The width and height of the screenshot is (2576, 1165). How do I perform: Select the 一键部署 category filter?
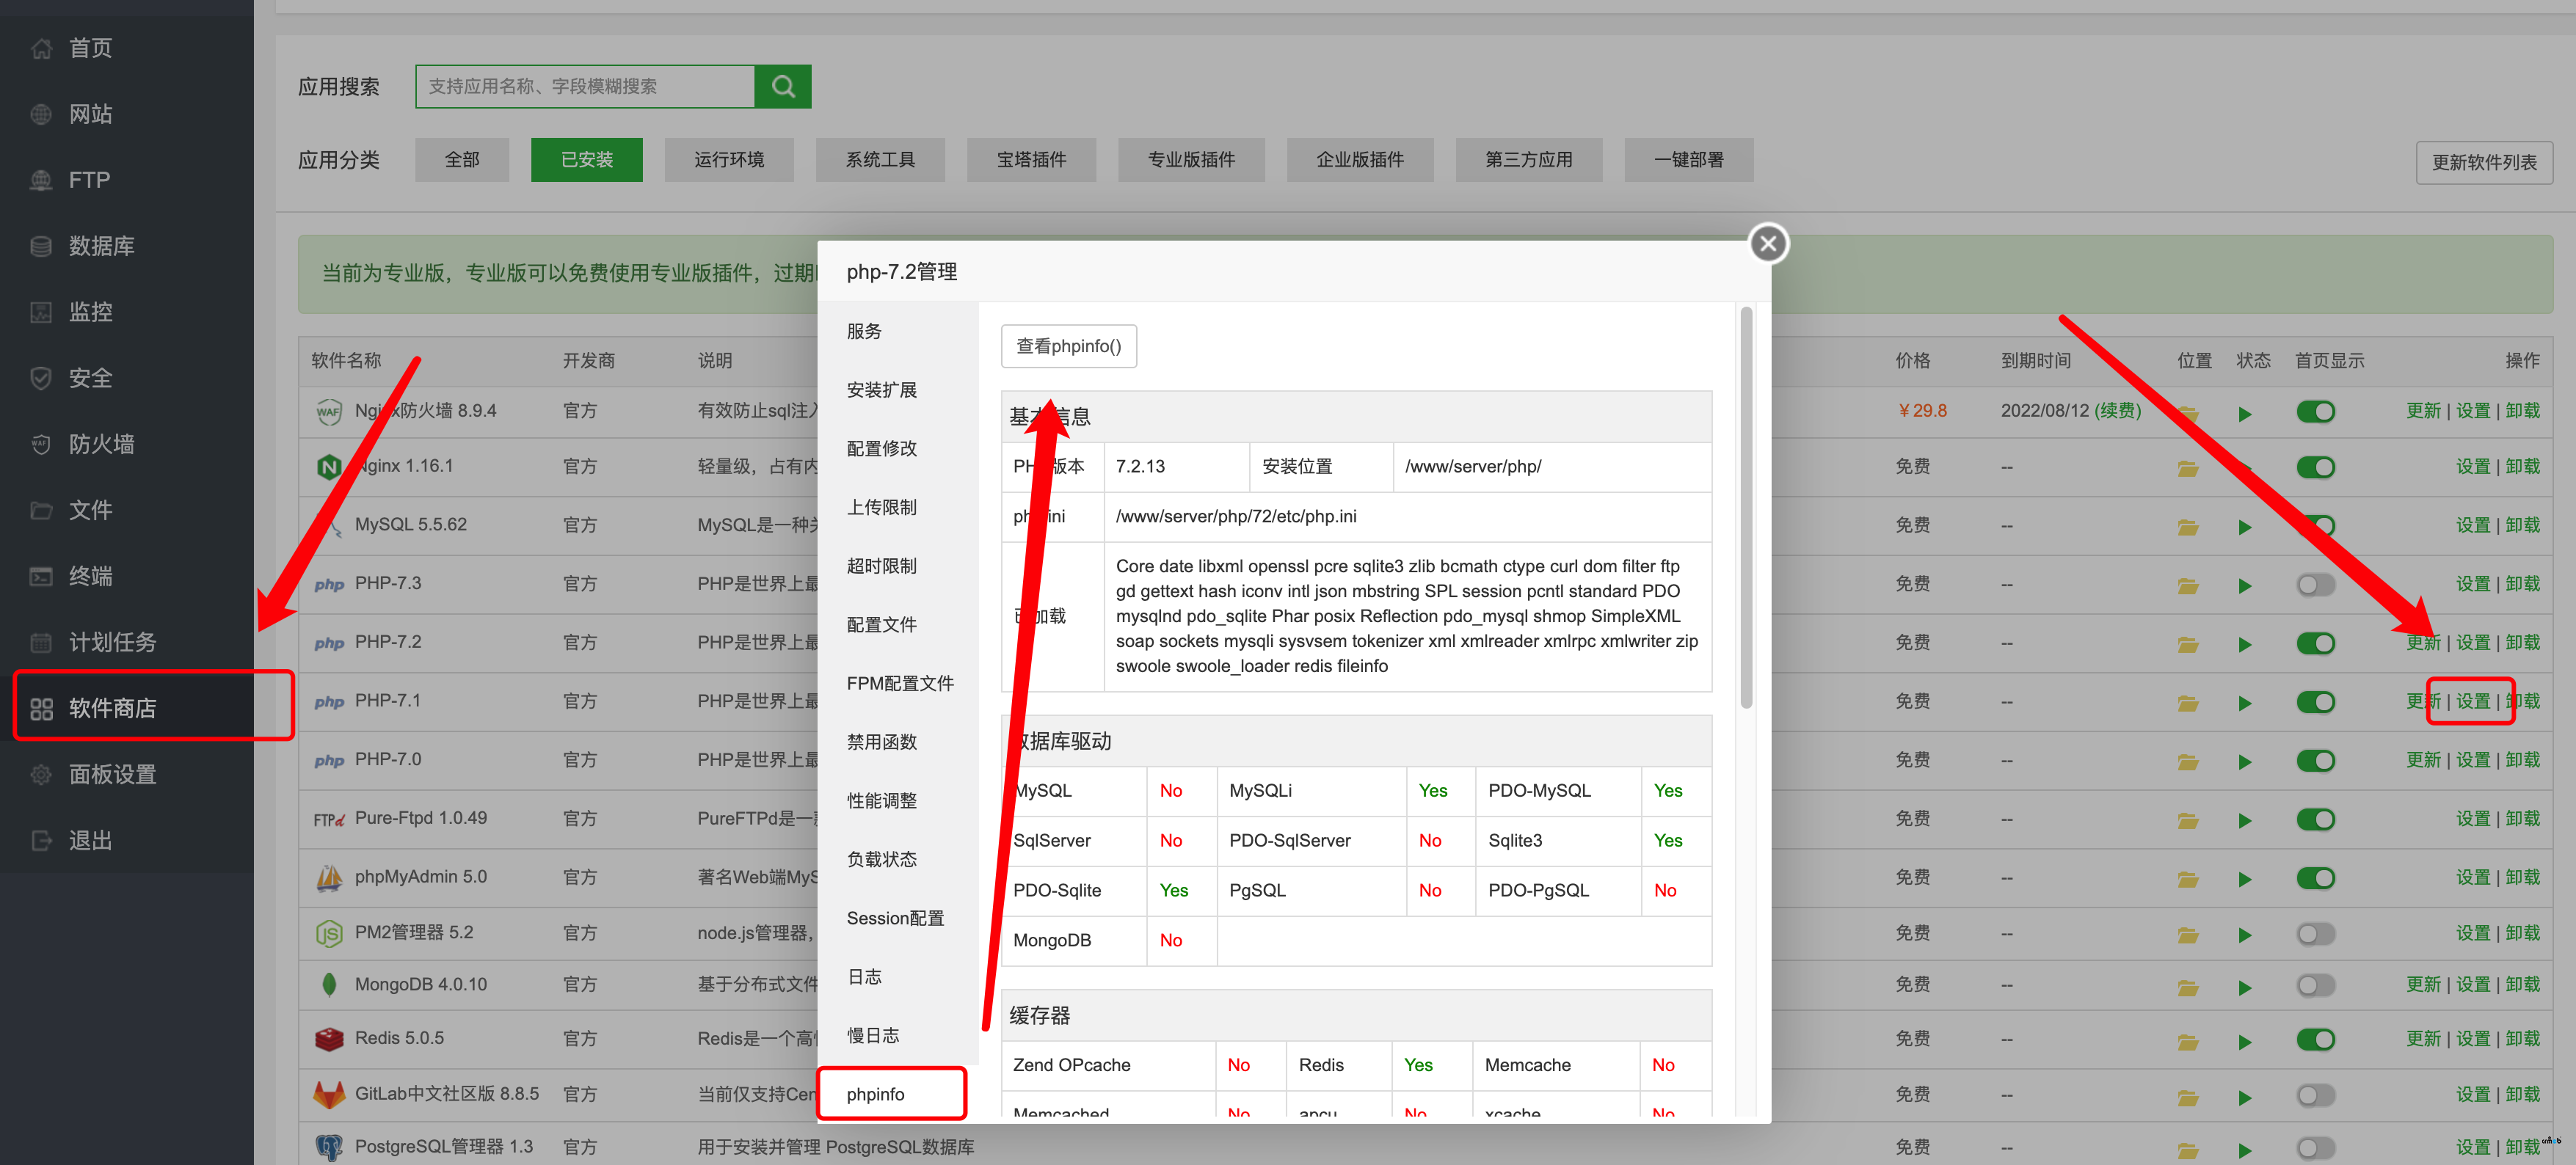(x=1689, y=160)
